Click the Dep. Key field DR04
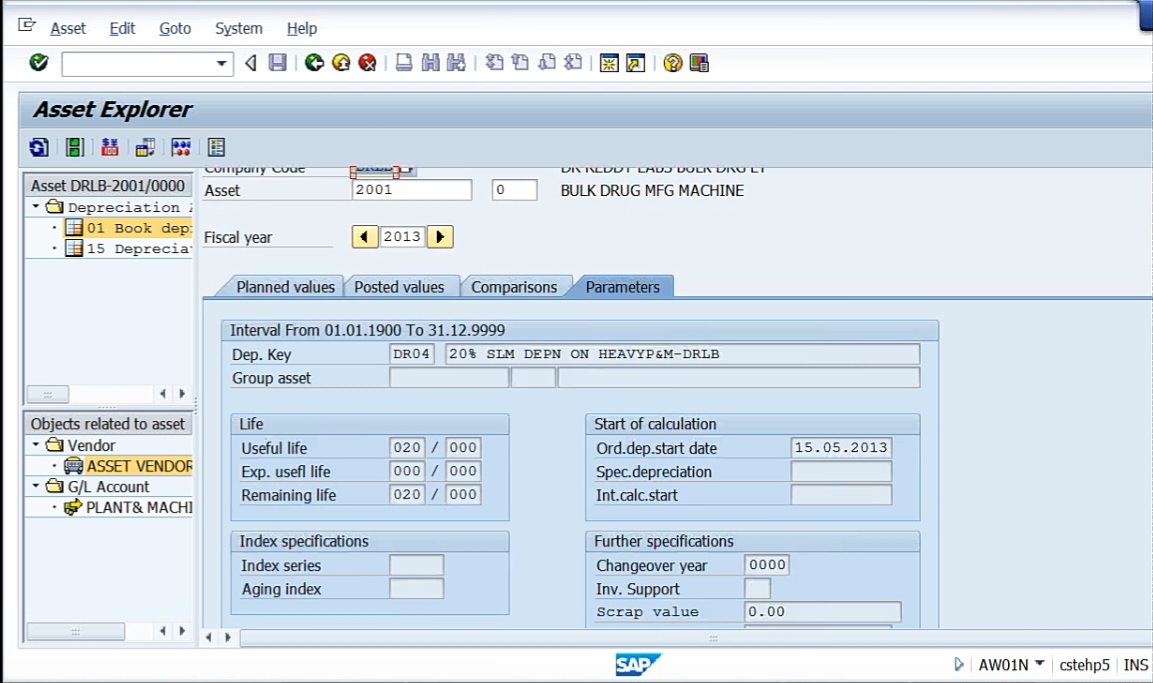Viewport: 1153px width, 683px height. (411, 354)
